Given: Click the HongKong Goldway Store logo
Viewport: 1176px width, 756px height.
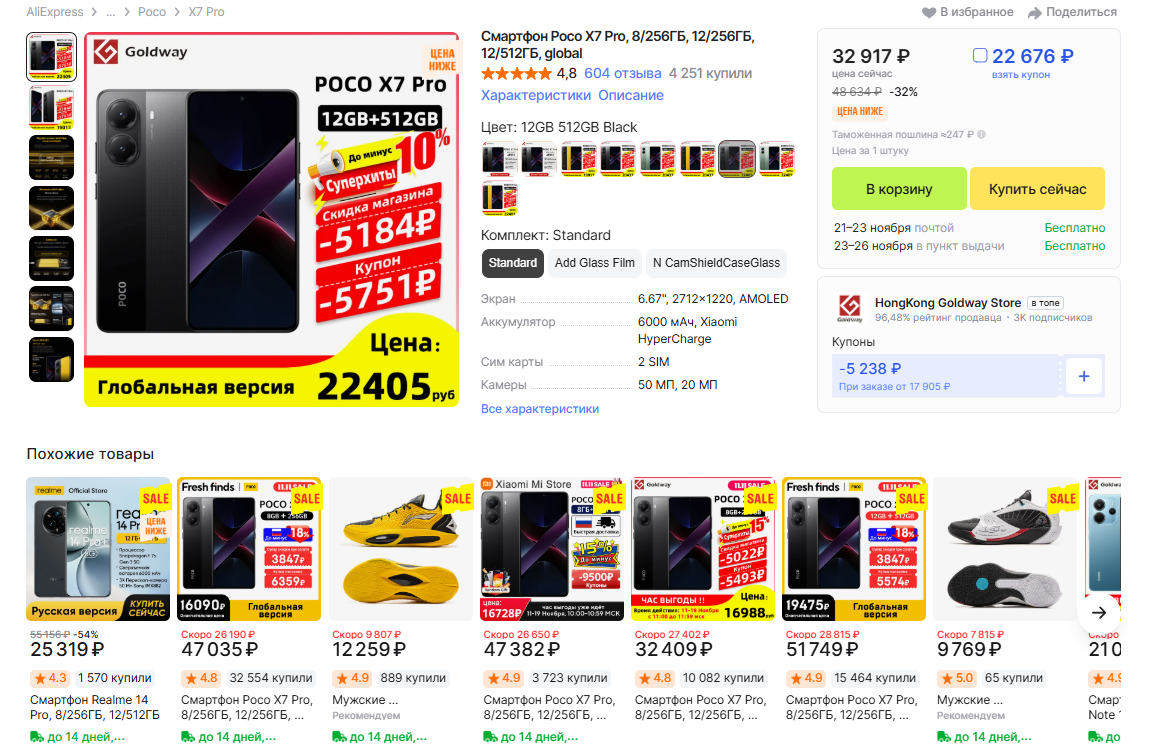Looking at the screenshot, I should click(x=849, y=308).
